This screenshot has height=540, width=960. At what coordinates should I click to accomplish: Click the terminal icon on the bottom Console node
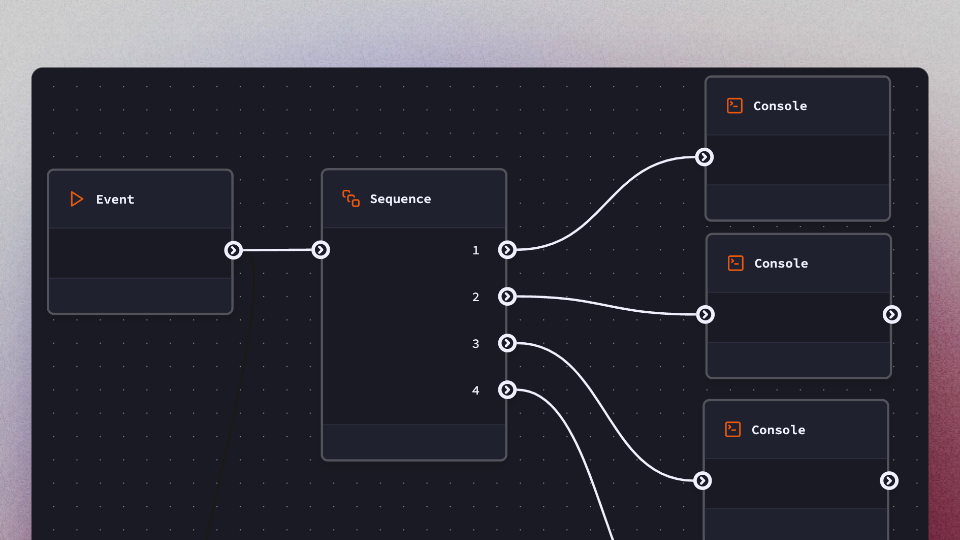coord(733,430)
